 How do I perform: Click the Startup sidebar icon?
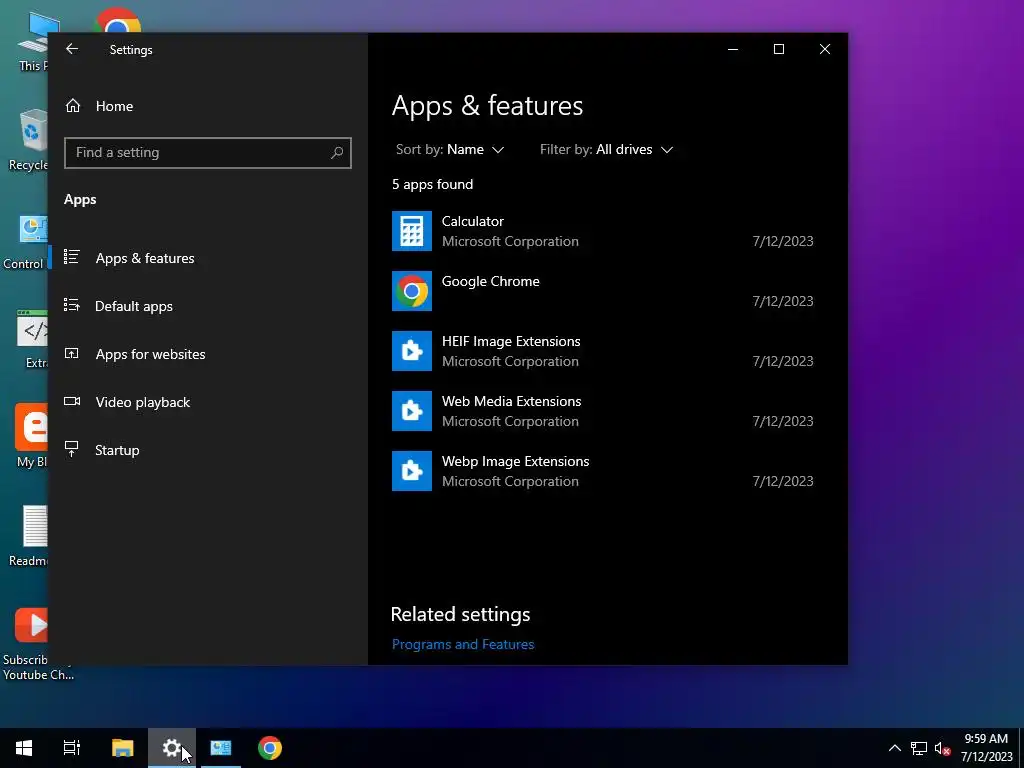click(x=72, y=449)
